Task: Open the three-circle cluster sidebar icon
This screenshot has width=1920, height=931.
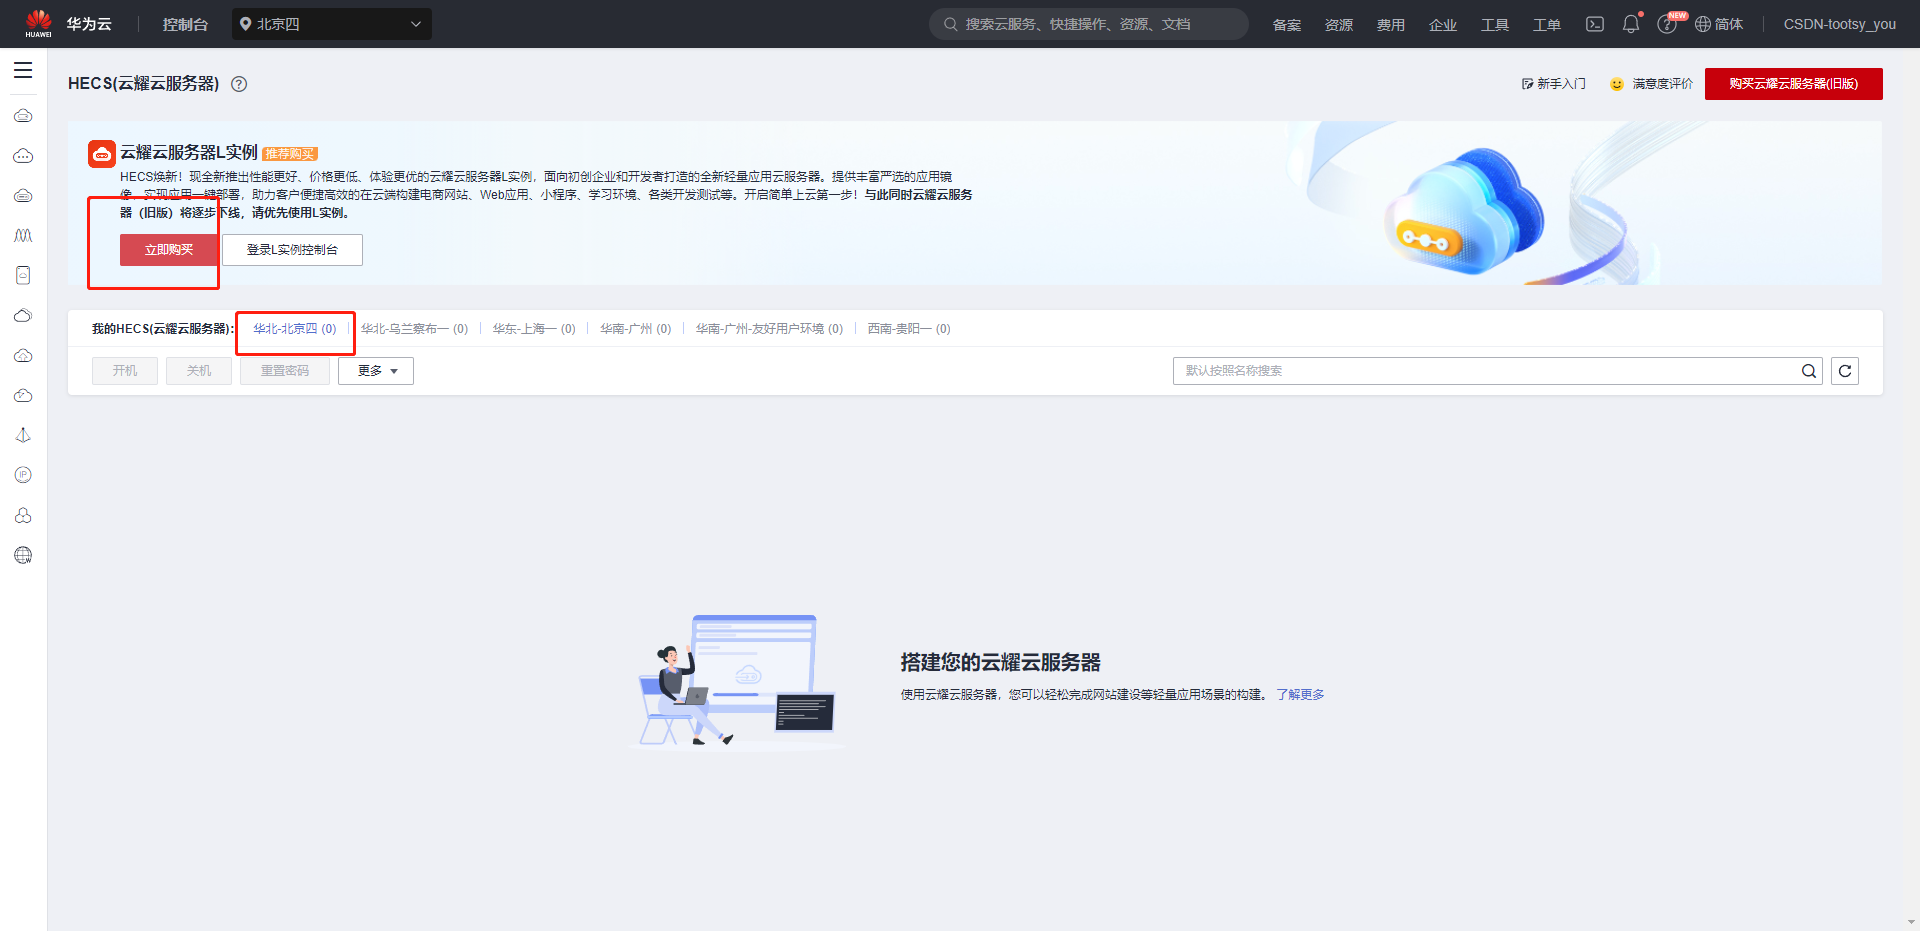Action: (23, 515)
